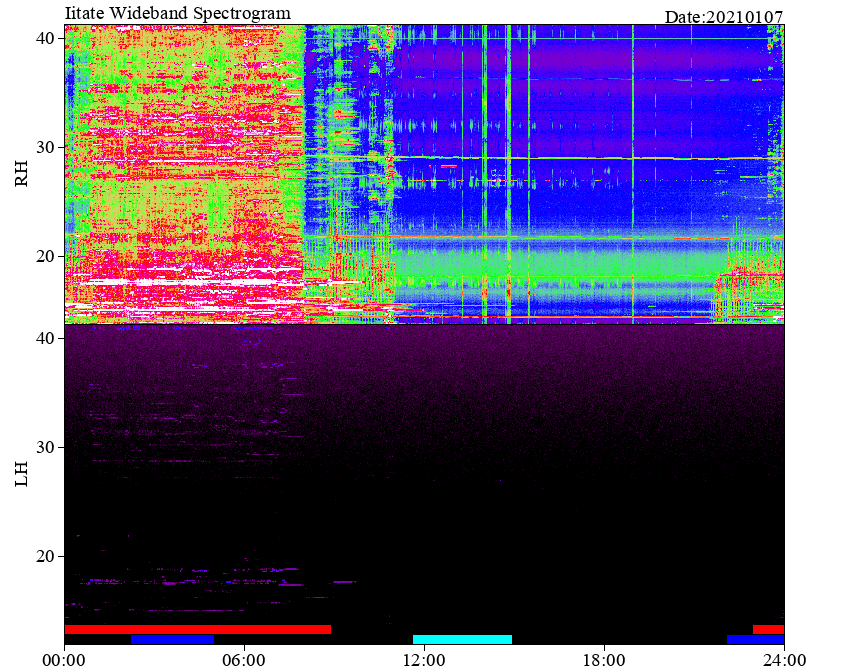Click the LH axis label
The height and width of the screenshot is (668, 848).
pos(21,474)
